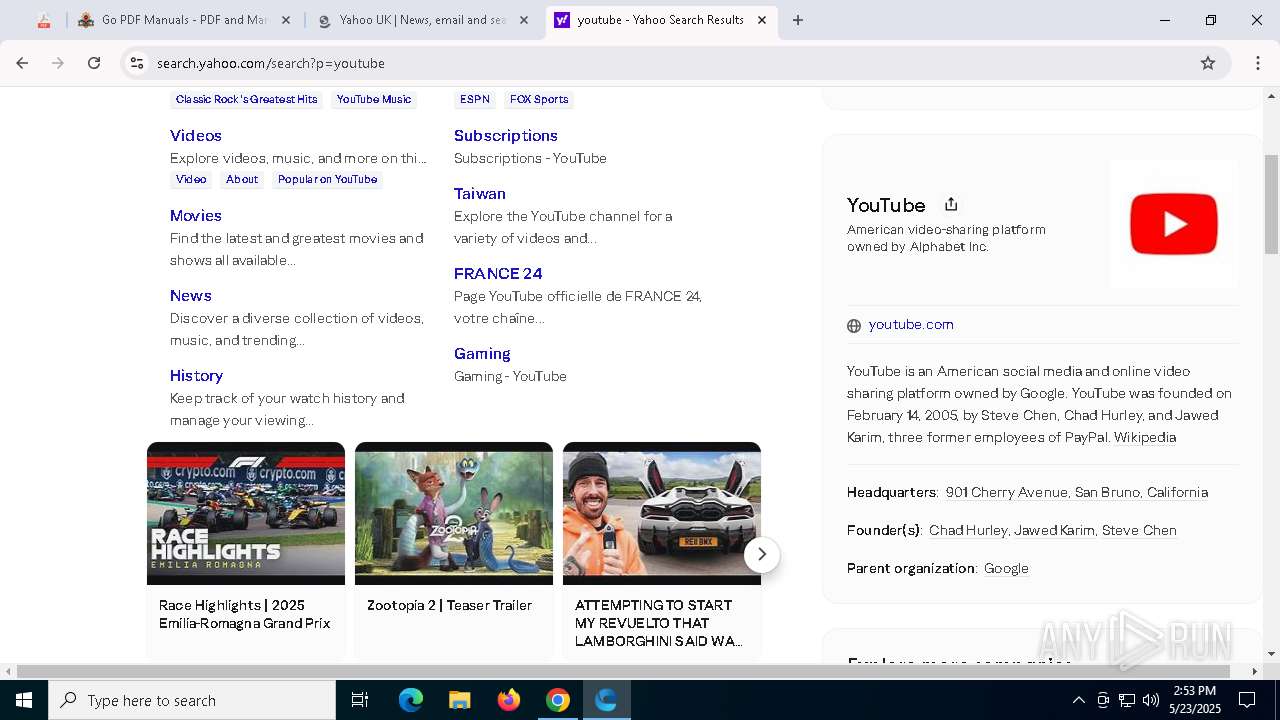Open the Videos link
Image resolution: width=1280 pixels, height=720 pixels.
pos(196,135)
